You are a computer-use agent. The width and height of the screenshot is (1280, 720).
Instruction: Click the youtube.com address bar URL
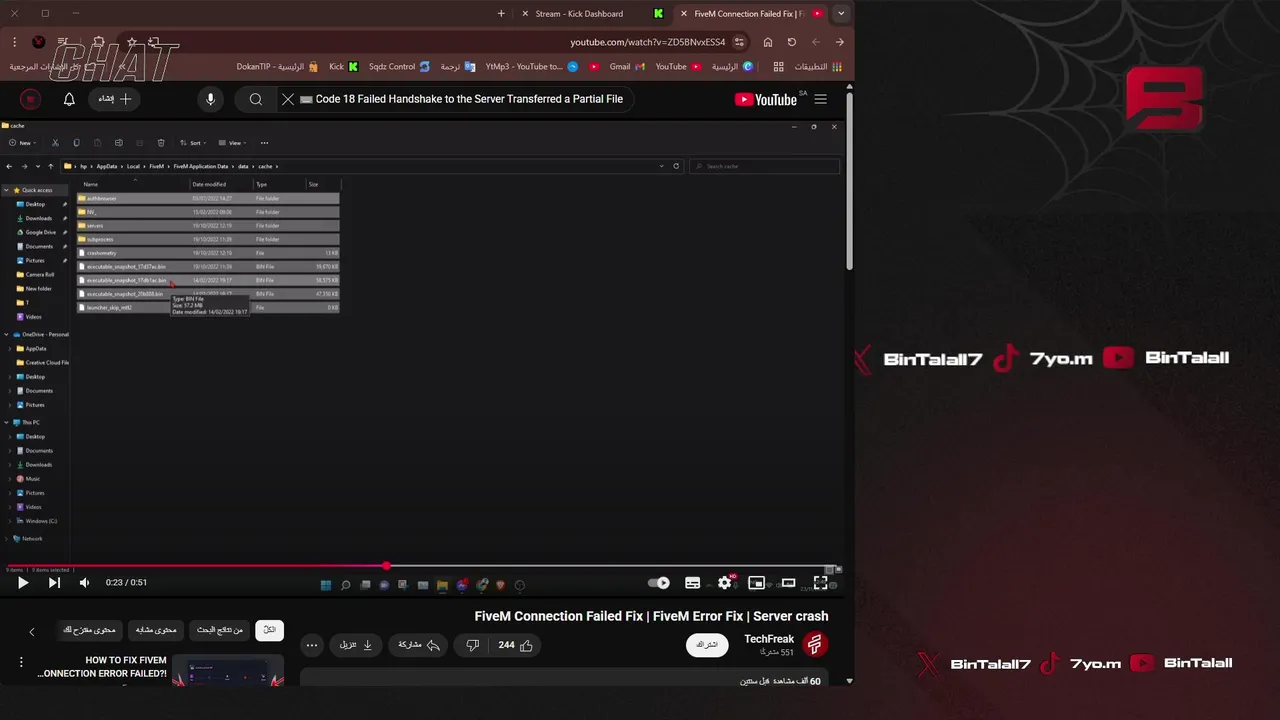tap(647, 42)
